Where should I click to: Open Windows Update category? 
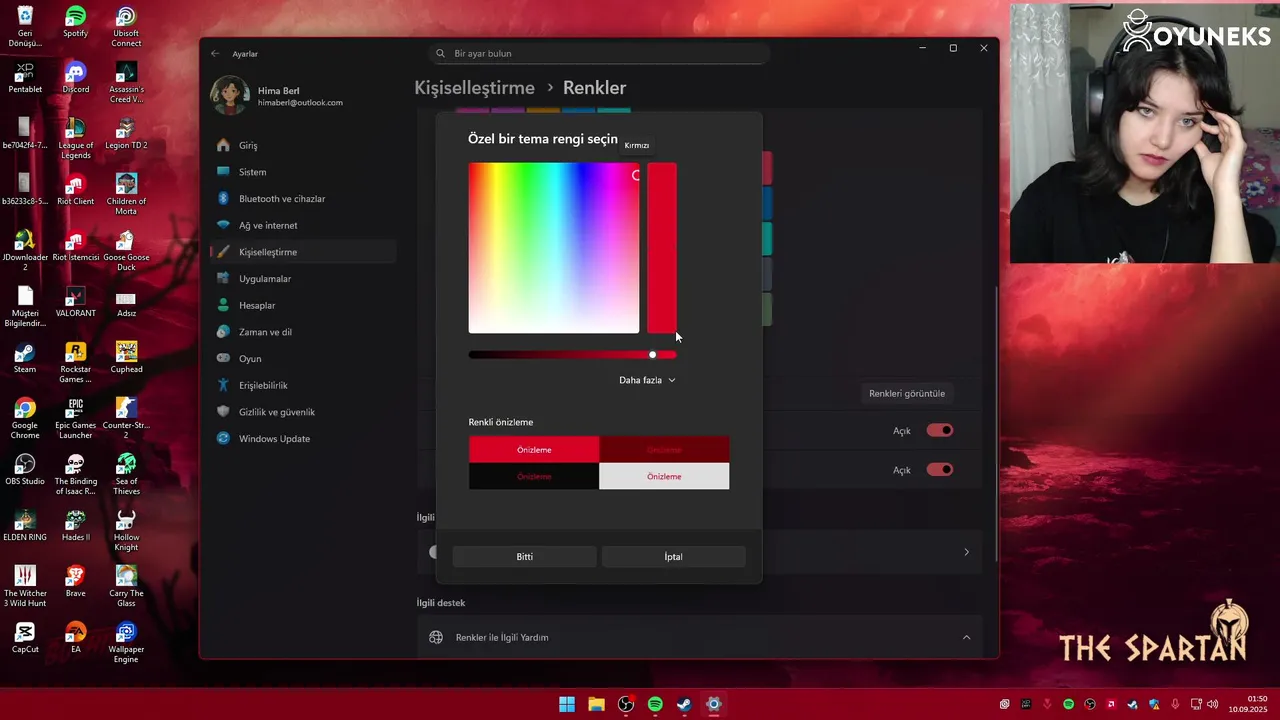coord(304,438)
